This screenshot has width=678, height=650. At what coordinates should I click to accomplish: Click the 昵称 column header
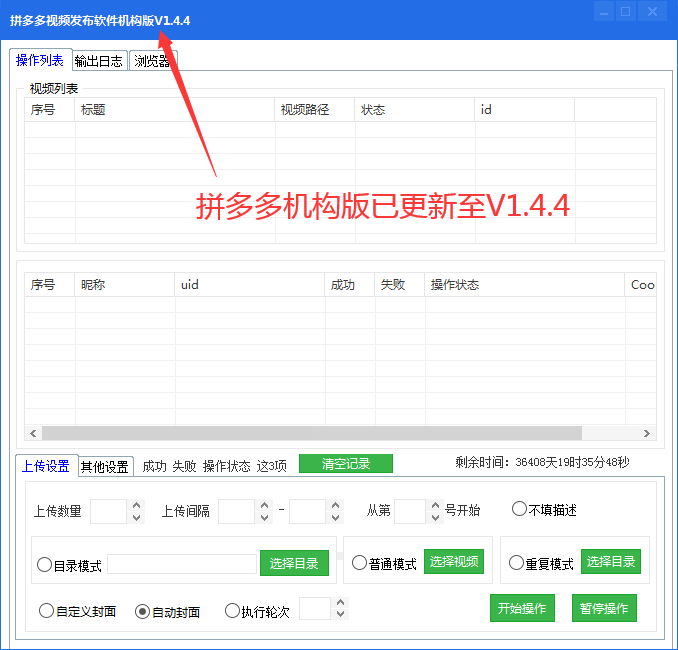[x=125, y=285]
